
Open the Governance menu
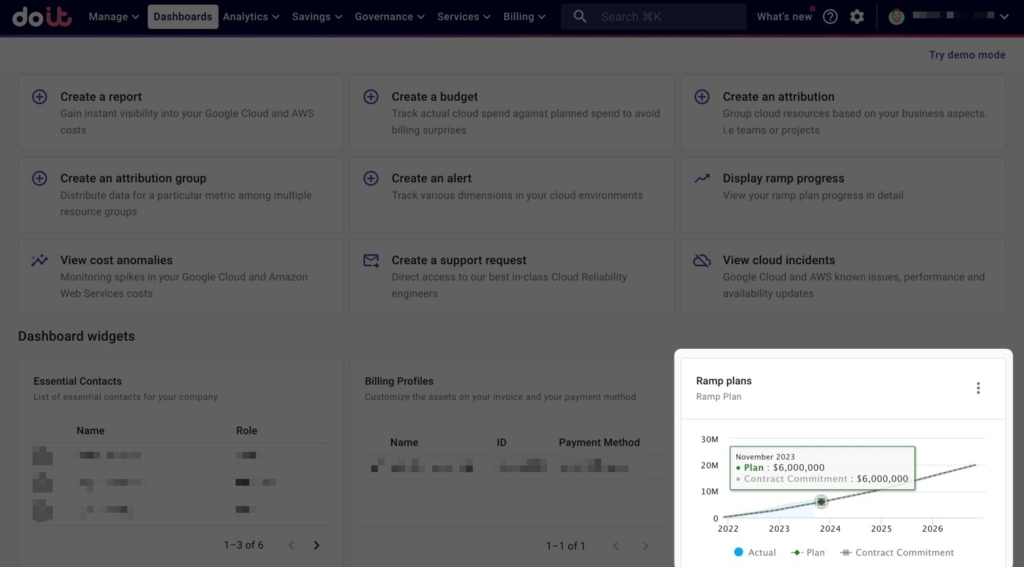(x=390, y=17)
